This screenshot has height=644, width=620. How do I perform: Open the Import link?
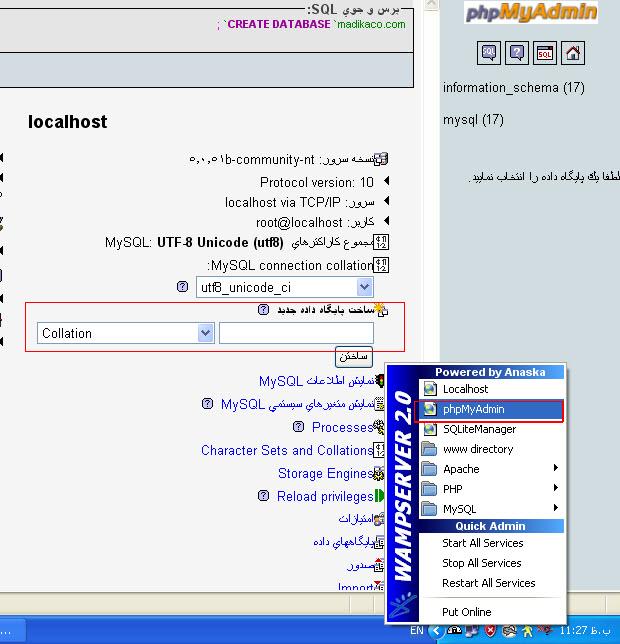355,586
